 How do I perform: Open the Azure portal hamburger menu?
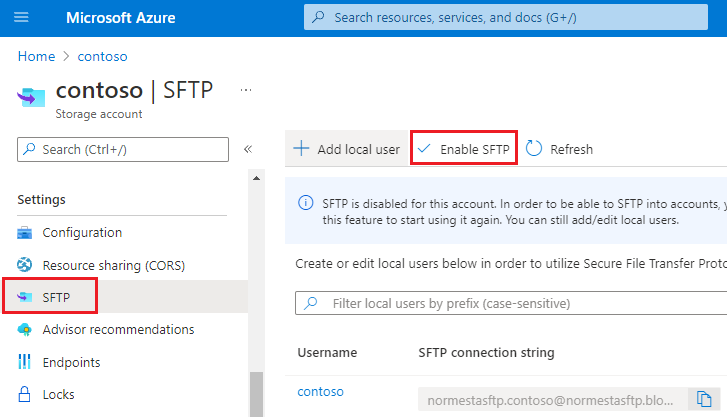22,18
